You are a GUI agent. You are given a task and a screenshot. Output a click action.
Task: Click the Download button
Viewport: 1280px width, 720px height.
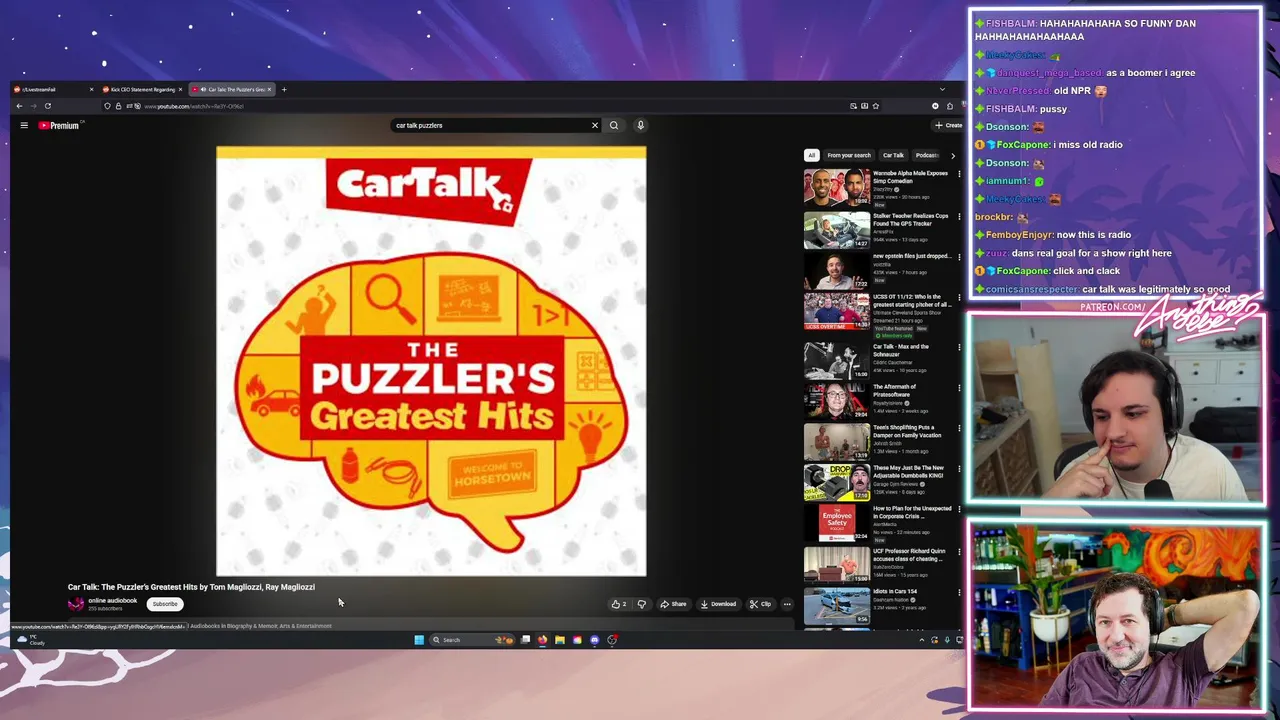(x=718, y=604)
